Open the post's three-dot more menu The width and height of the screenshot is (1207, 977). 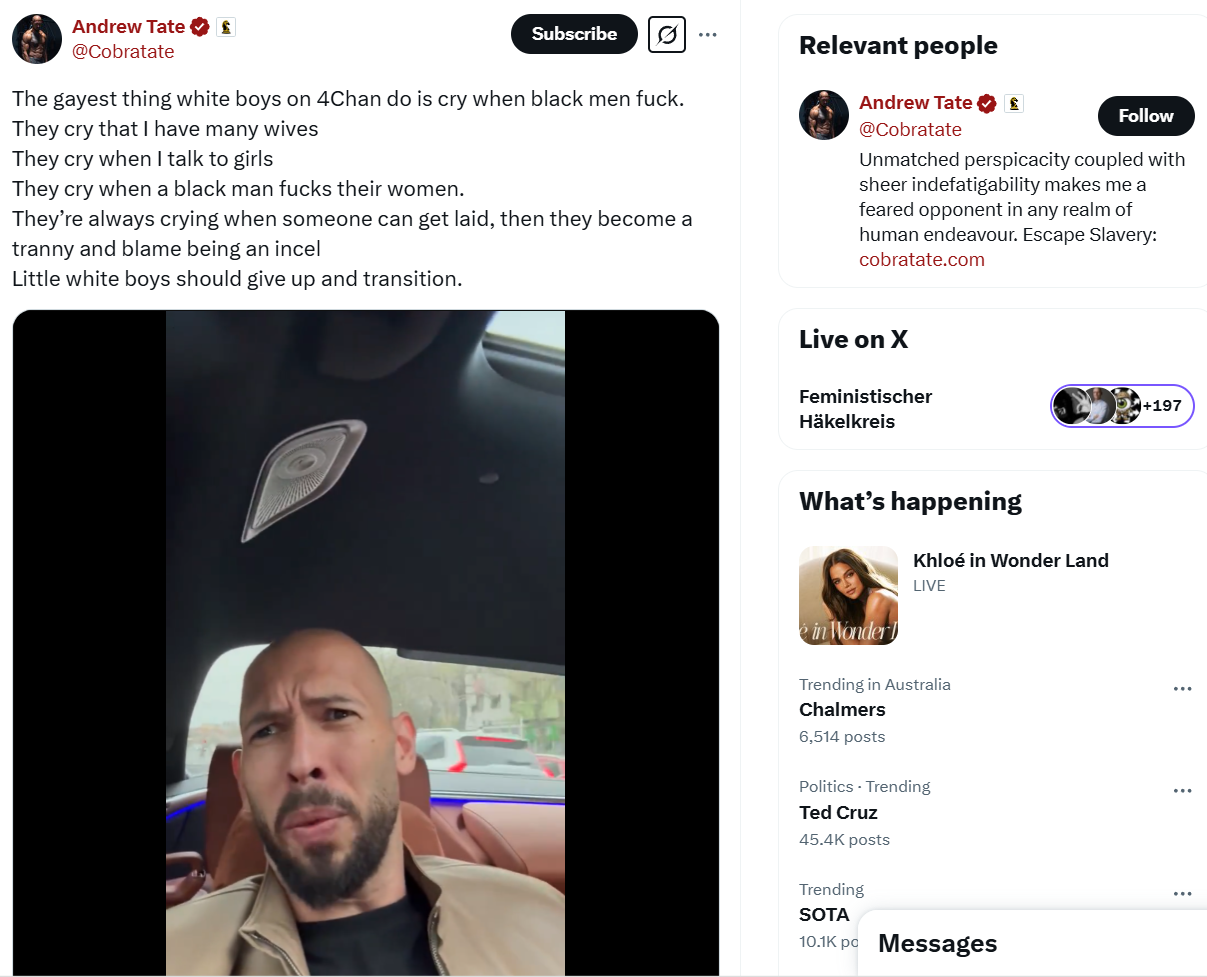708,35
